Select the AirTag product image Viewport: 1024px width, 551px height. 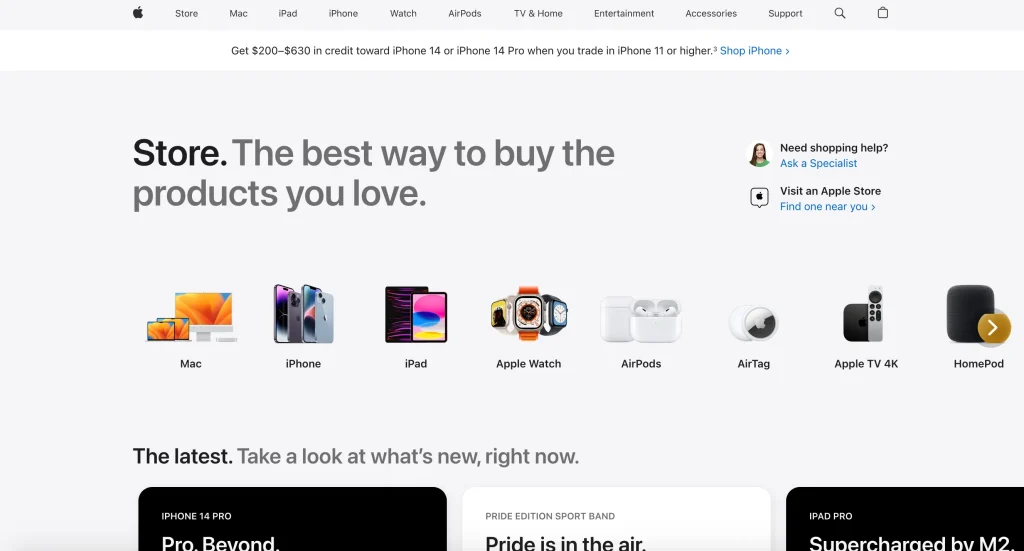(754, 323)
